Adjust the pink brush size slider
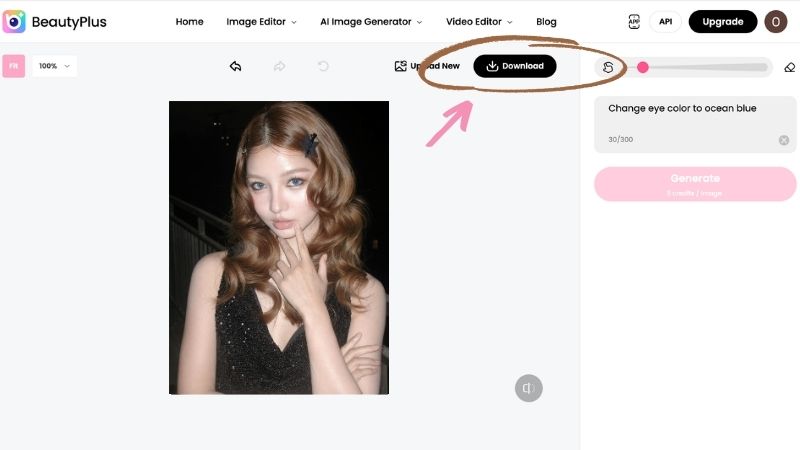800x450 pixels. tap(643, 67)
